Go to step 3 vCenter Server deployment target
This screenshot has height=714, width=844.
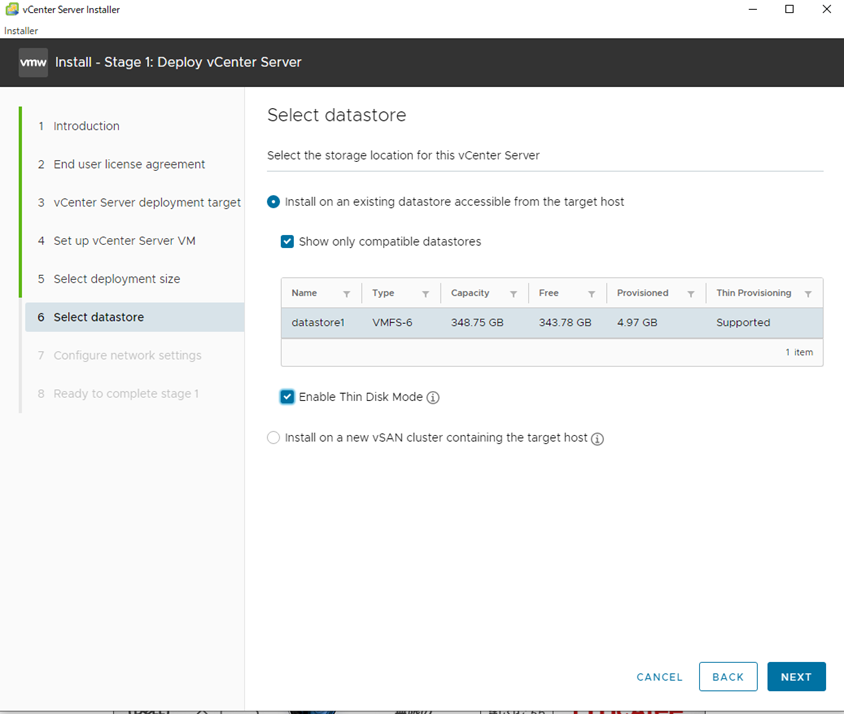(x=147, y=202)
